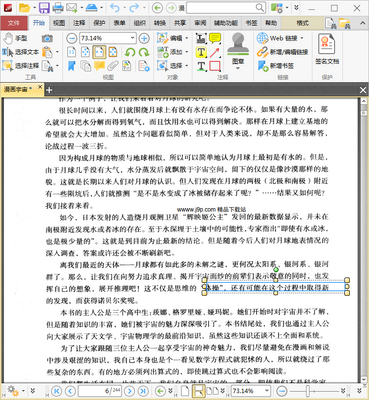Image resolution: width=369 pixels, height=400 pixels.
Task: Zoom out with the minus button
Action: click(71, 38)
